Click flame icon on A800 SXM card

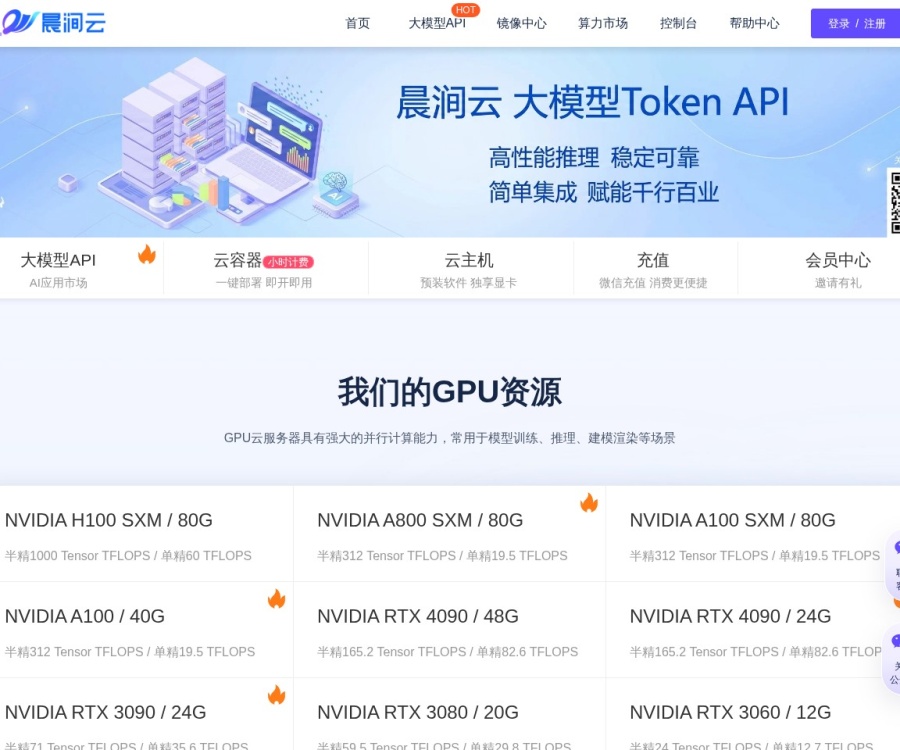(589, 503)
